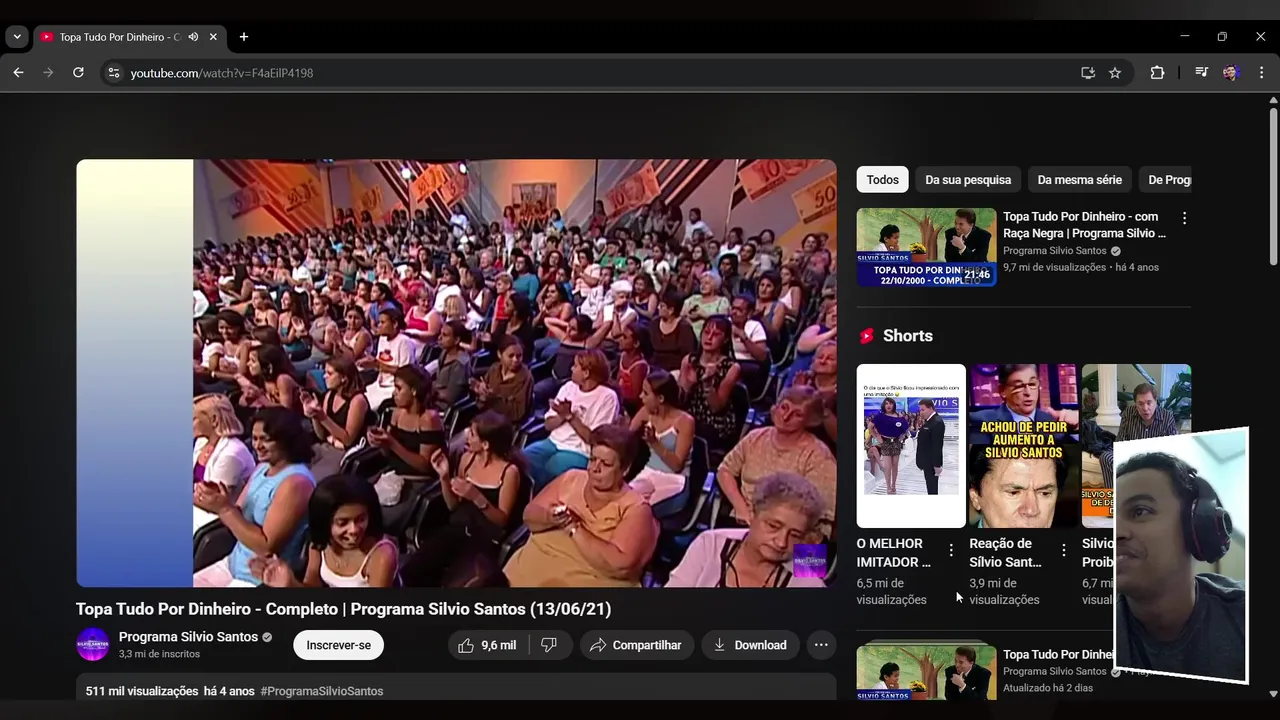1280x720 pixels.
Task: Open Raça Negra video thumbnail
Action: 927,247
